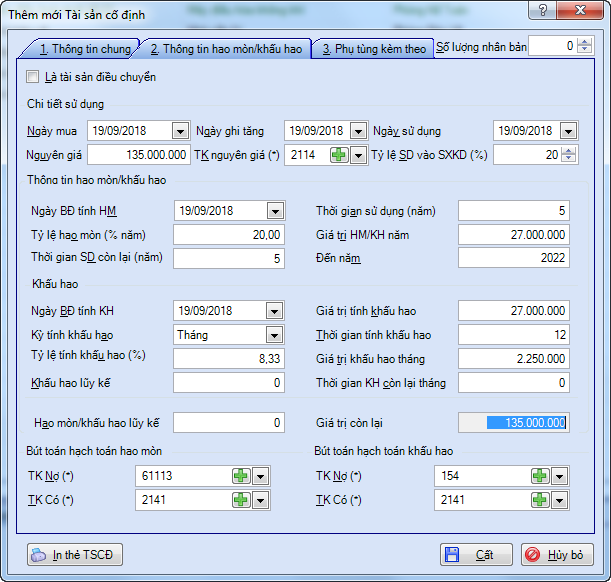
Task: Click Số lượng nhân bản stepper arrows
Action: tap(584, 46)
